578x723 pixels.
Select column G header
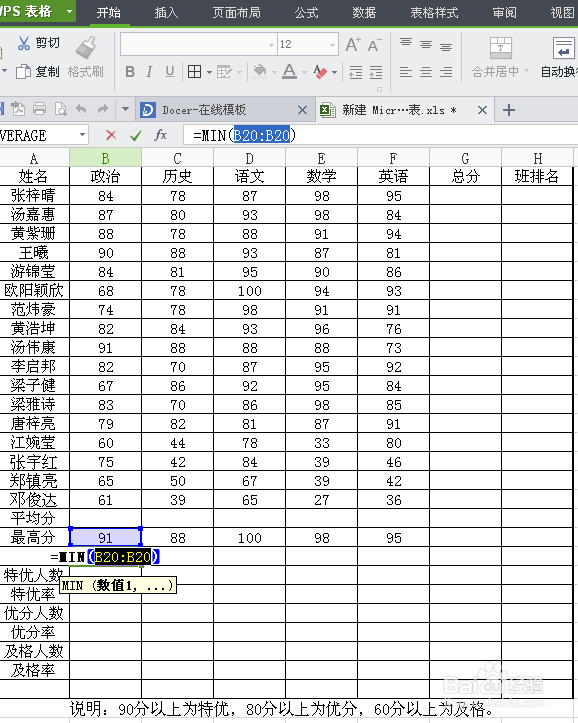click(x=465, y=159)
